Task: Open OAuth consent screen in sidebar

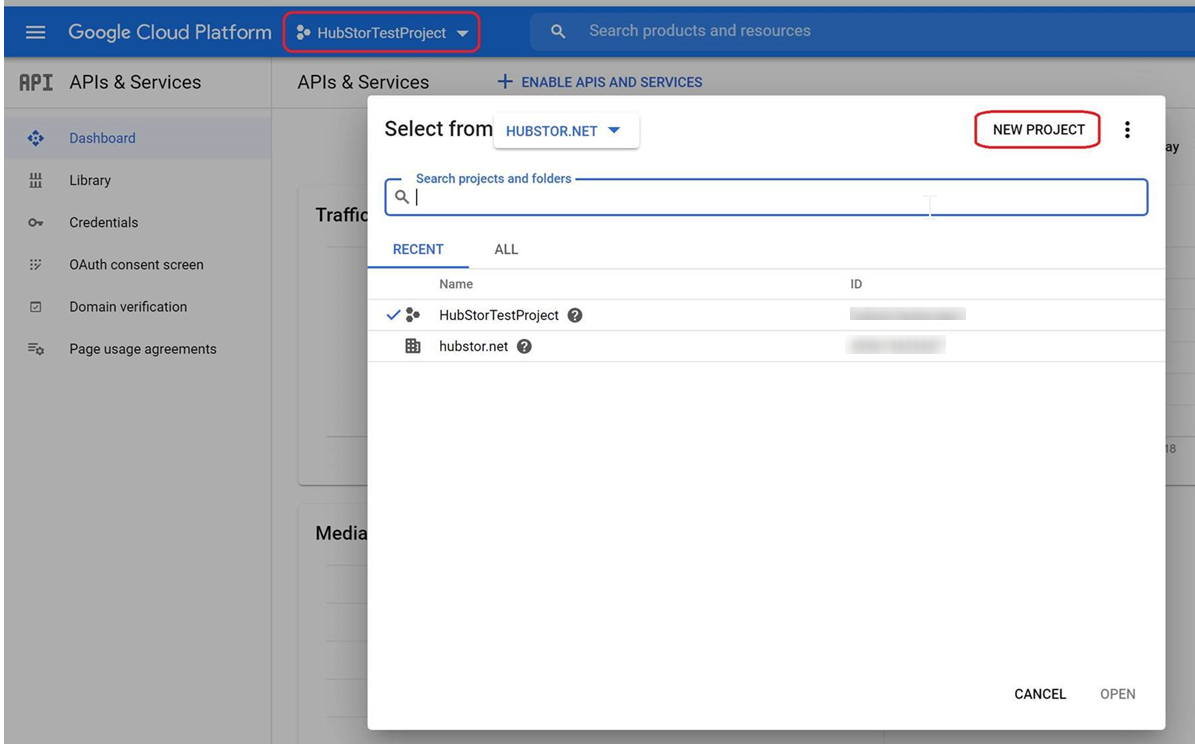Action: pos(137,265)
